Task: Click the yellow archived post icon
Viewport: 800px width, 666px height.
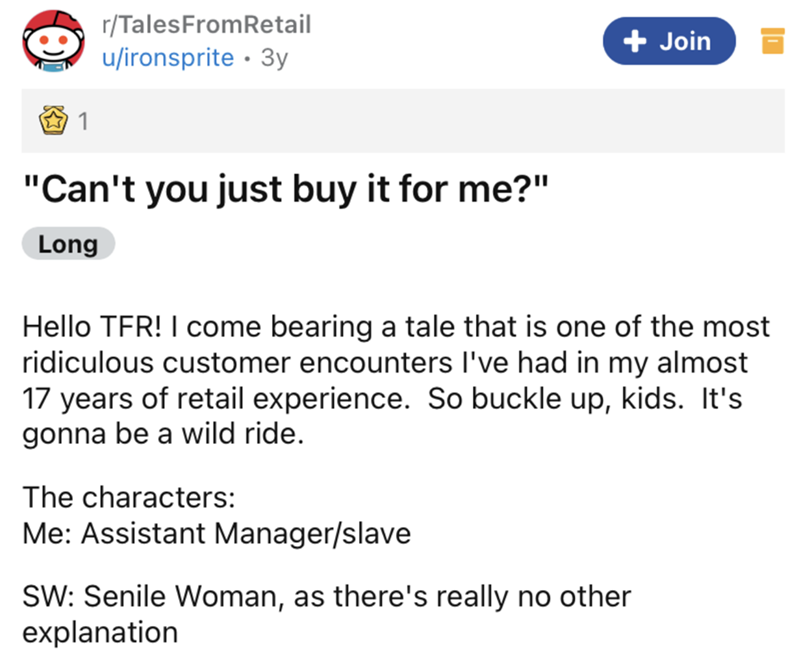Action: tap(771, 42)
